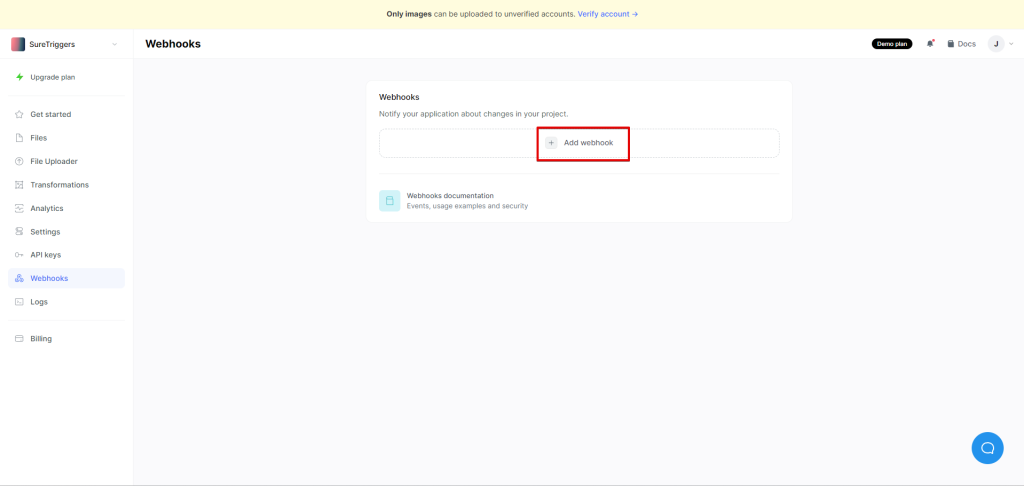Click the Analytics chart icon in sidebar

tap(19, 208)
